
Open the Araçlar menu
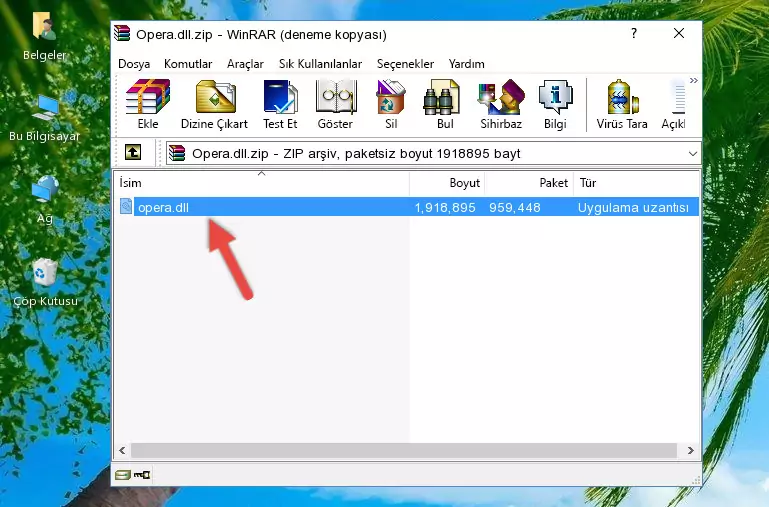(x=245, y=64)
